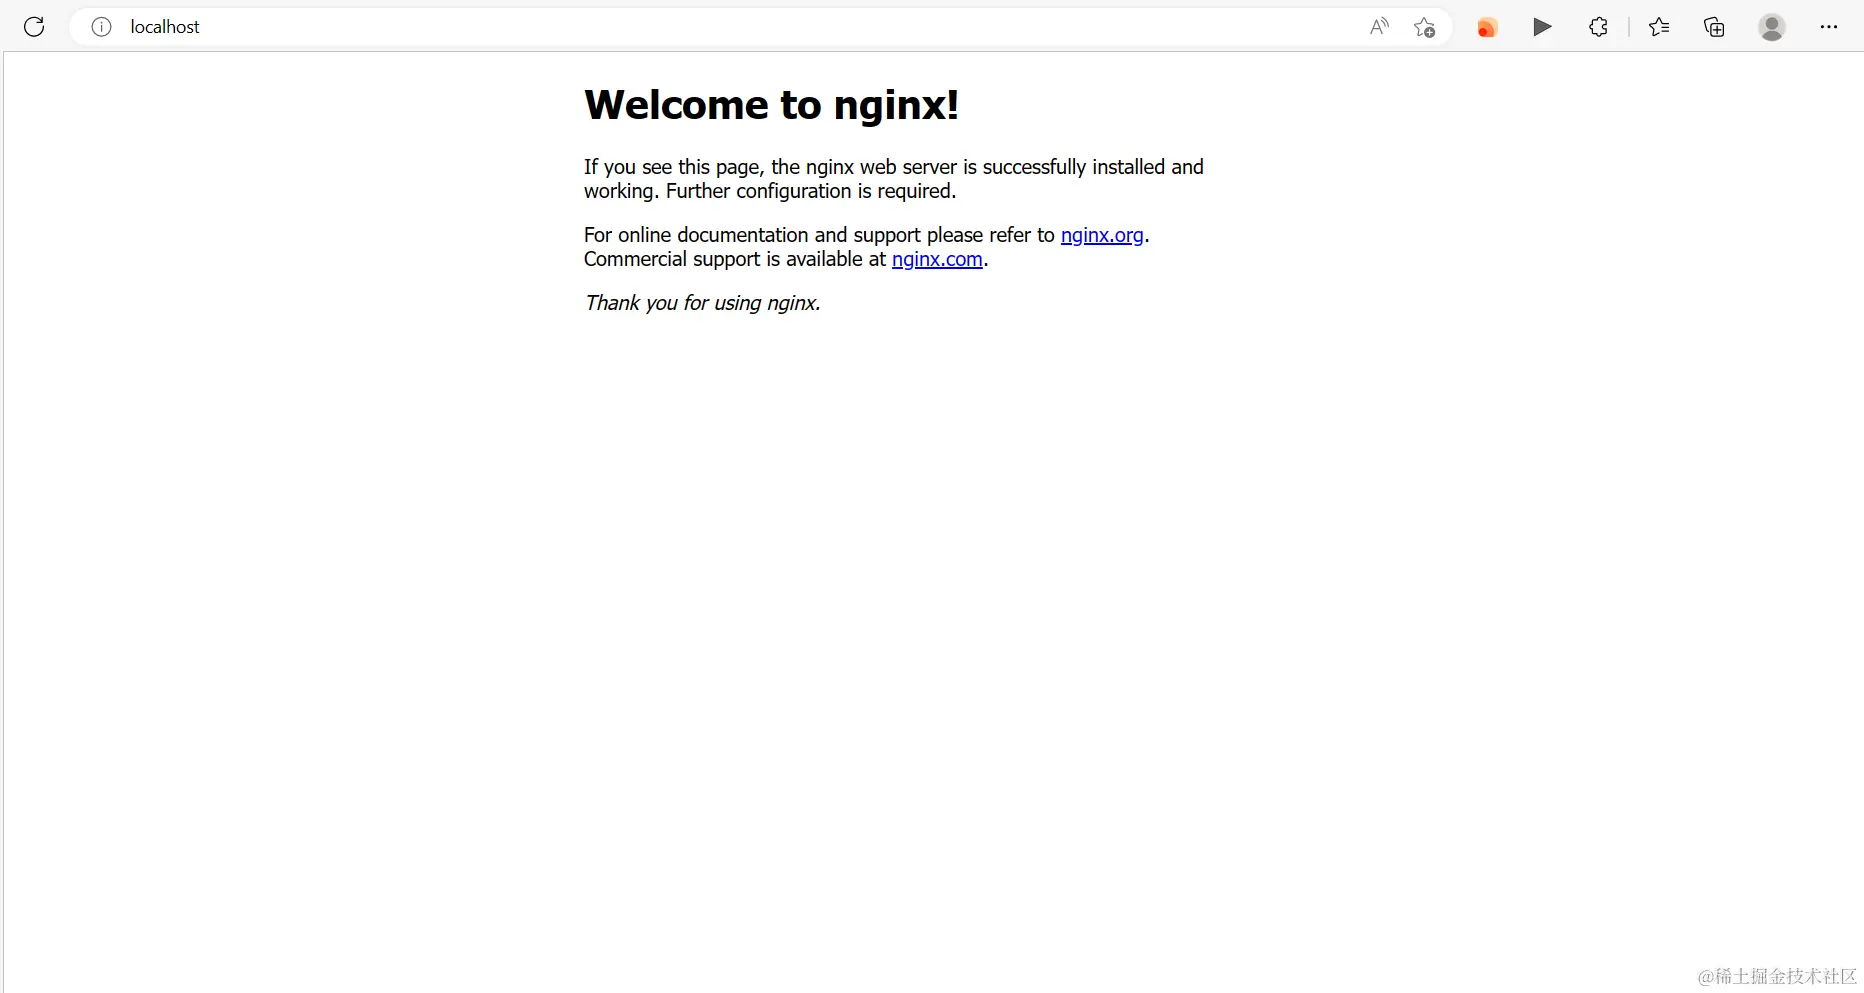View site information icon beside localhost
1864x993 pixels.
tap(101, 27)
